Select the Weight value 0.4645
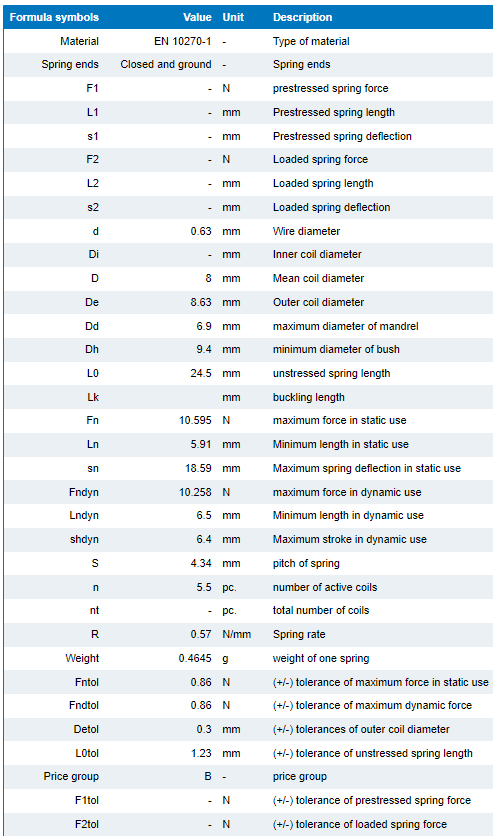Screen dimensions: 493x836 [x=195, y=658]
